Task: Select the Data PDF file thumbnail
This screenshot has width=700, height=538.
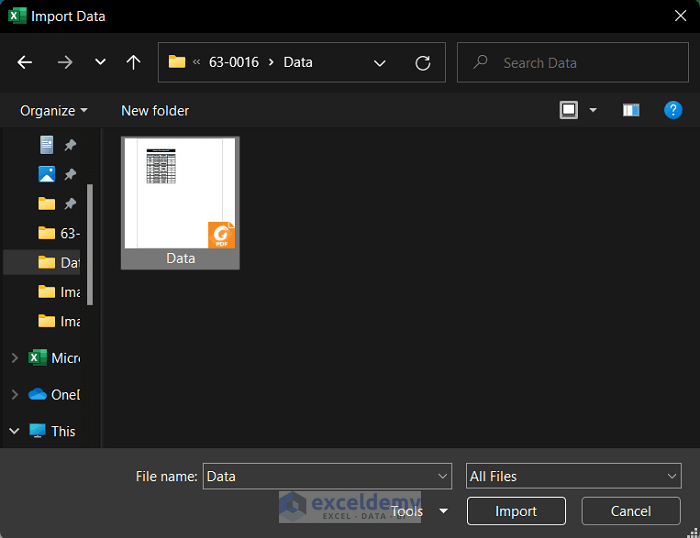Action: click(x=180, y=203)
